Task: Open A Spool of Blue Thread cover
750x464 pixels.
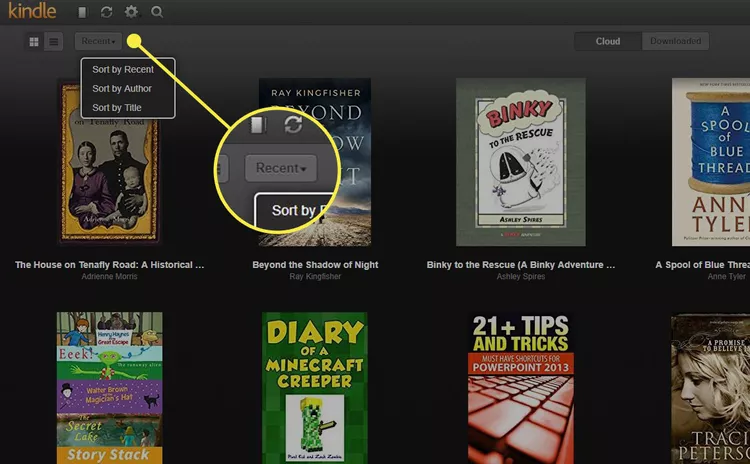Action: point(711,162)
